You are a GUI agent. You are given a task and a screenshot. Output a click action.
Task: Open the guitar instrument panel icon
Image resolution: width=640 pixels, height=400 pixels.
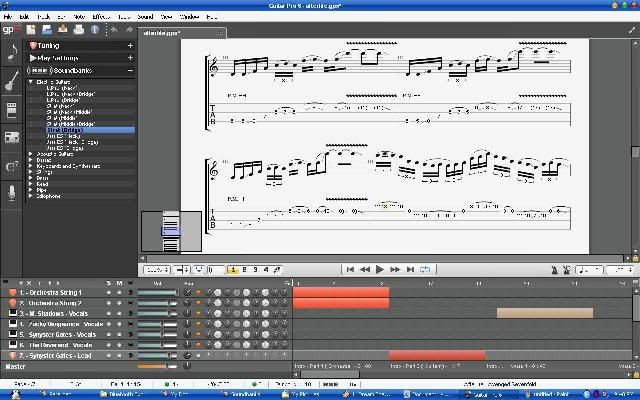[x=11, y=80]
